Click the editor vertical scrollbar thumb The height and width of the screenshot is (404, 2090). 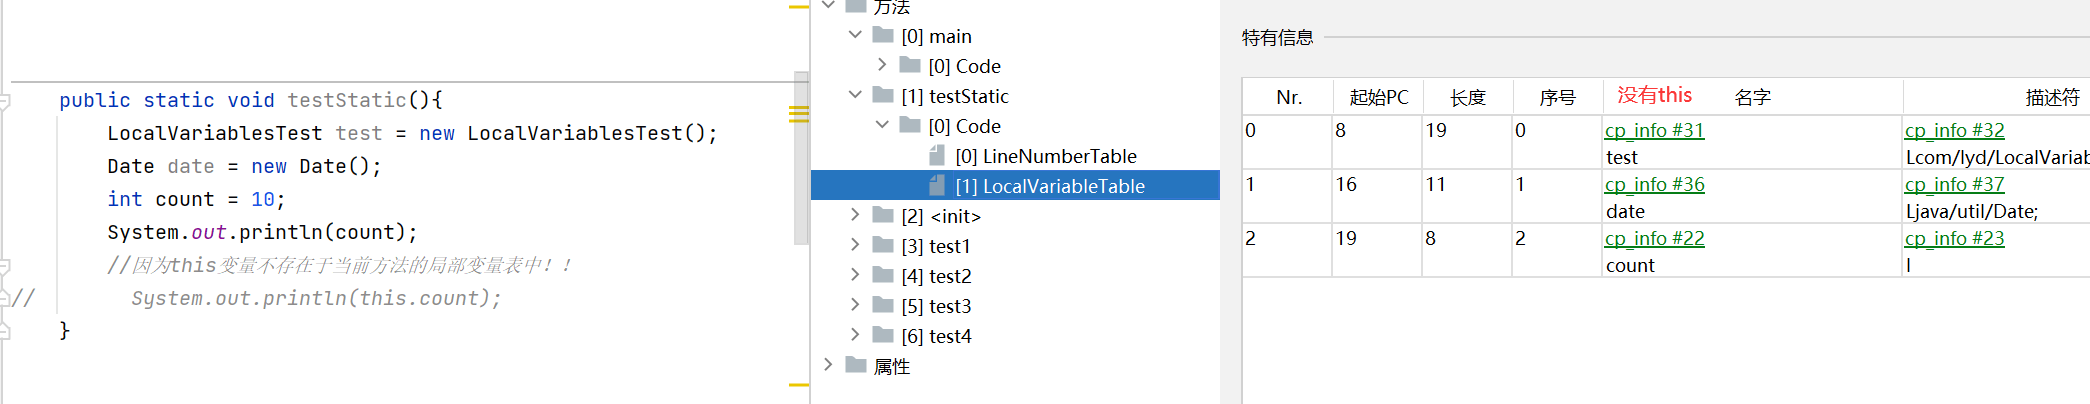click(801, 158)
